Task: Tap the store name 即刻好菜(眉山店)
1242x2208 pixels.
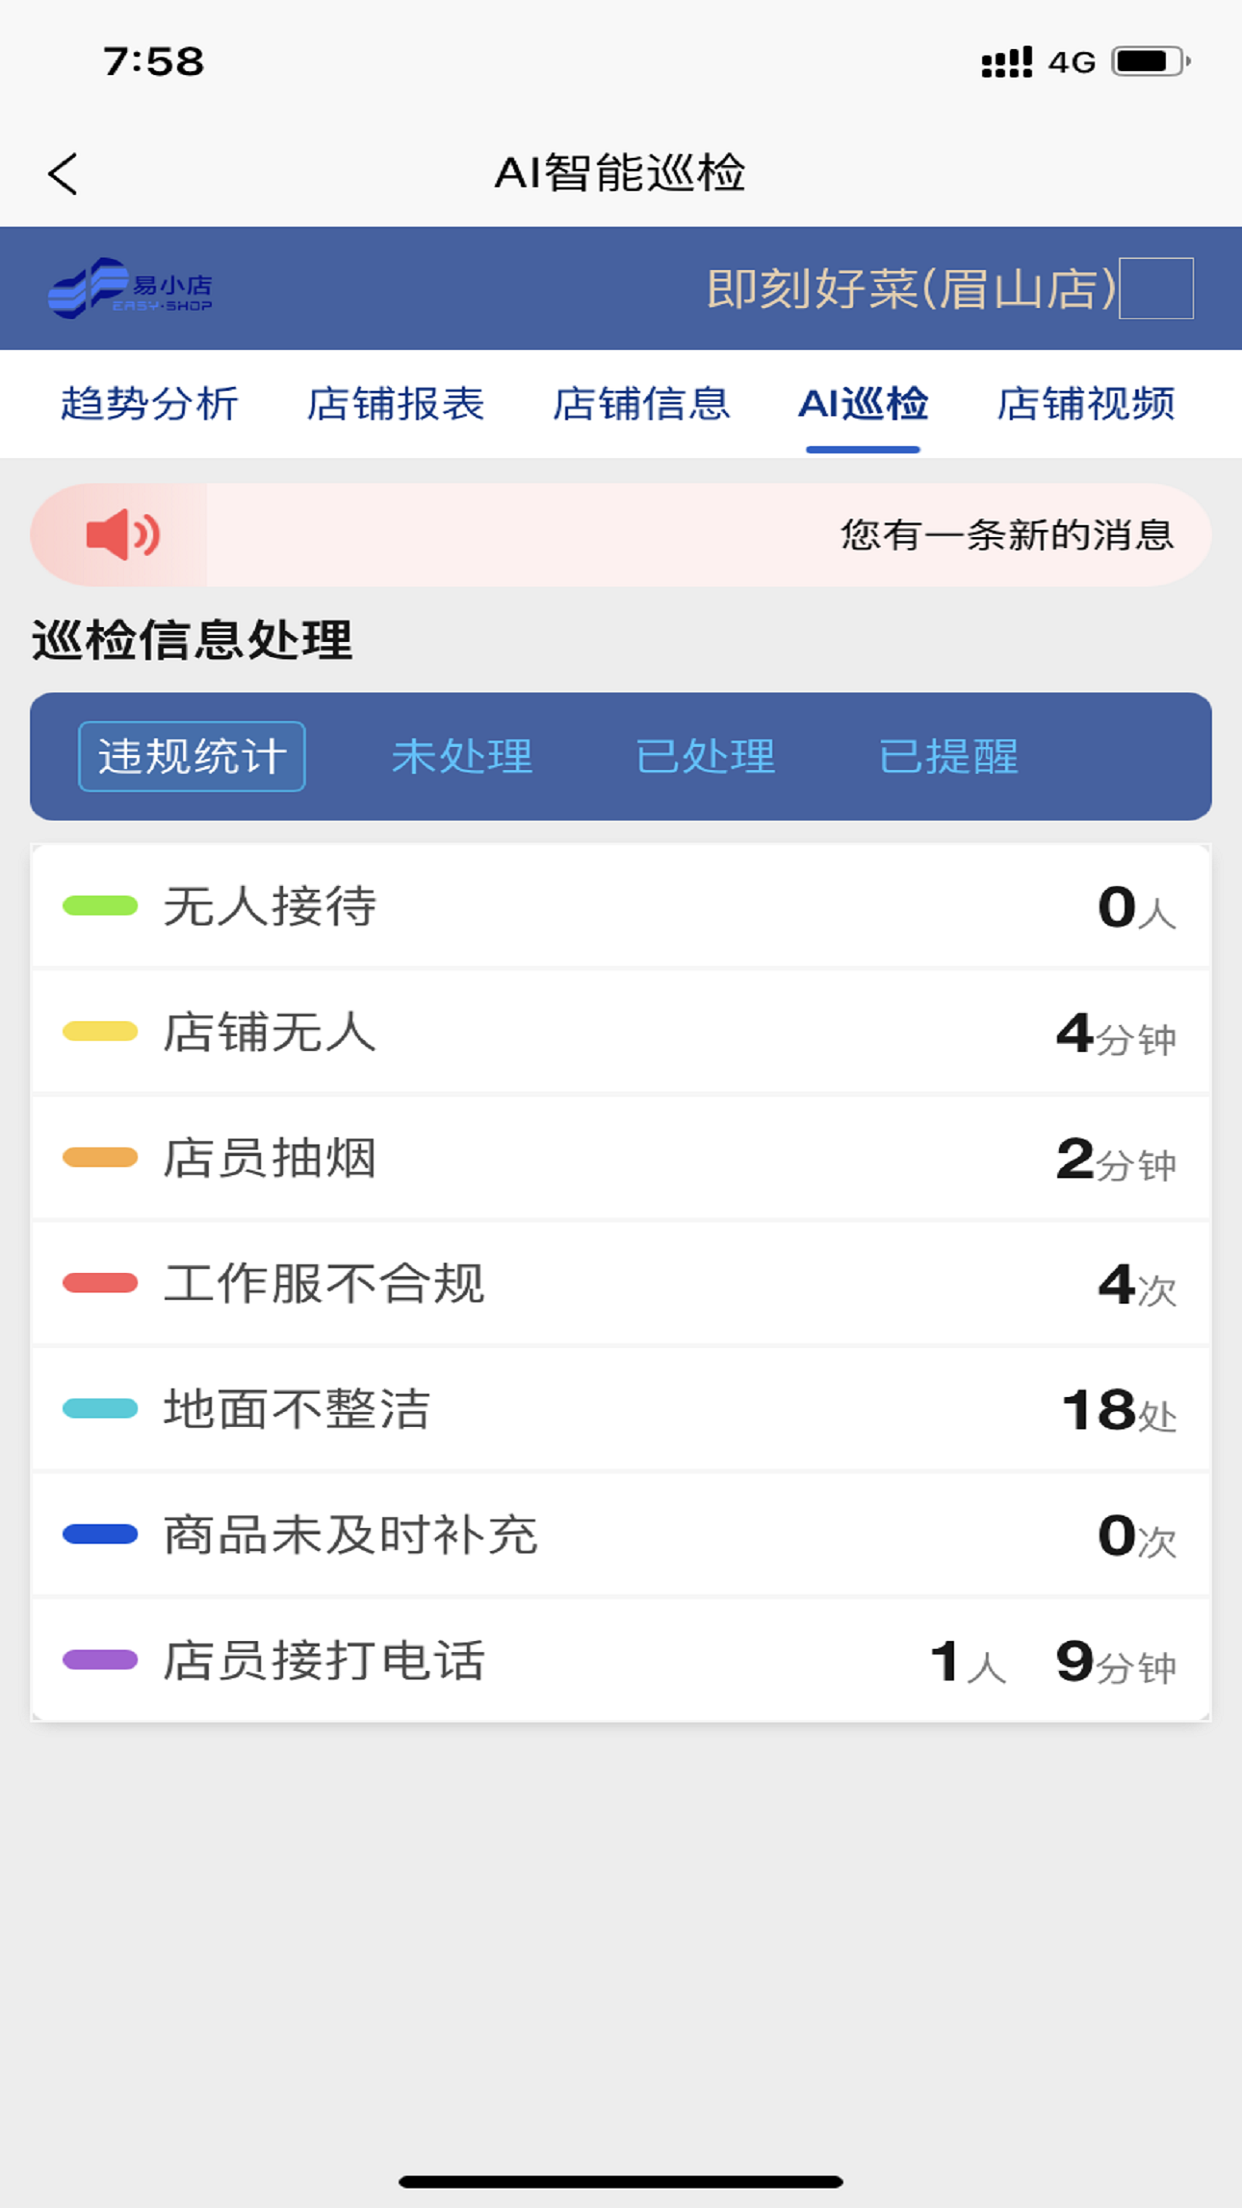Action: click(x=911, y=289)
